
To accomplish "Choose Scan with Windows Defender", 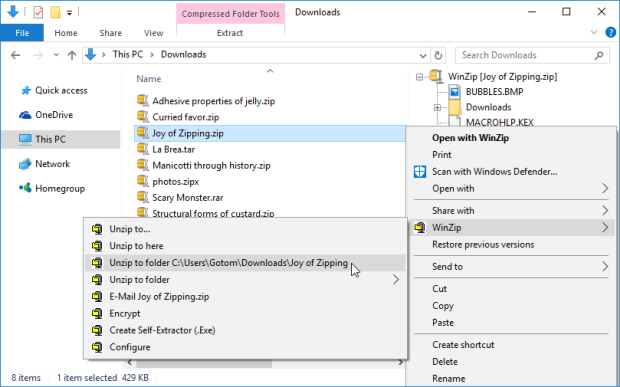I will pyautogui.click(x=494, y=172).
